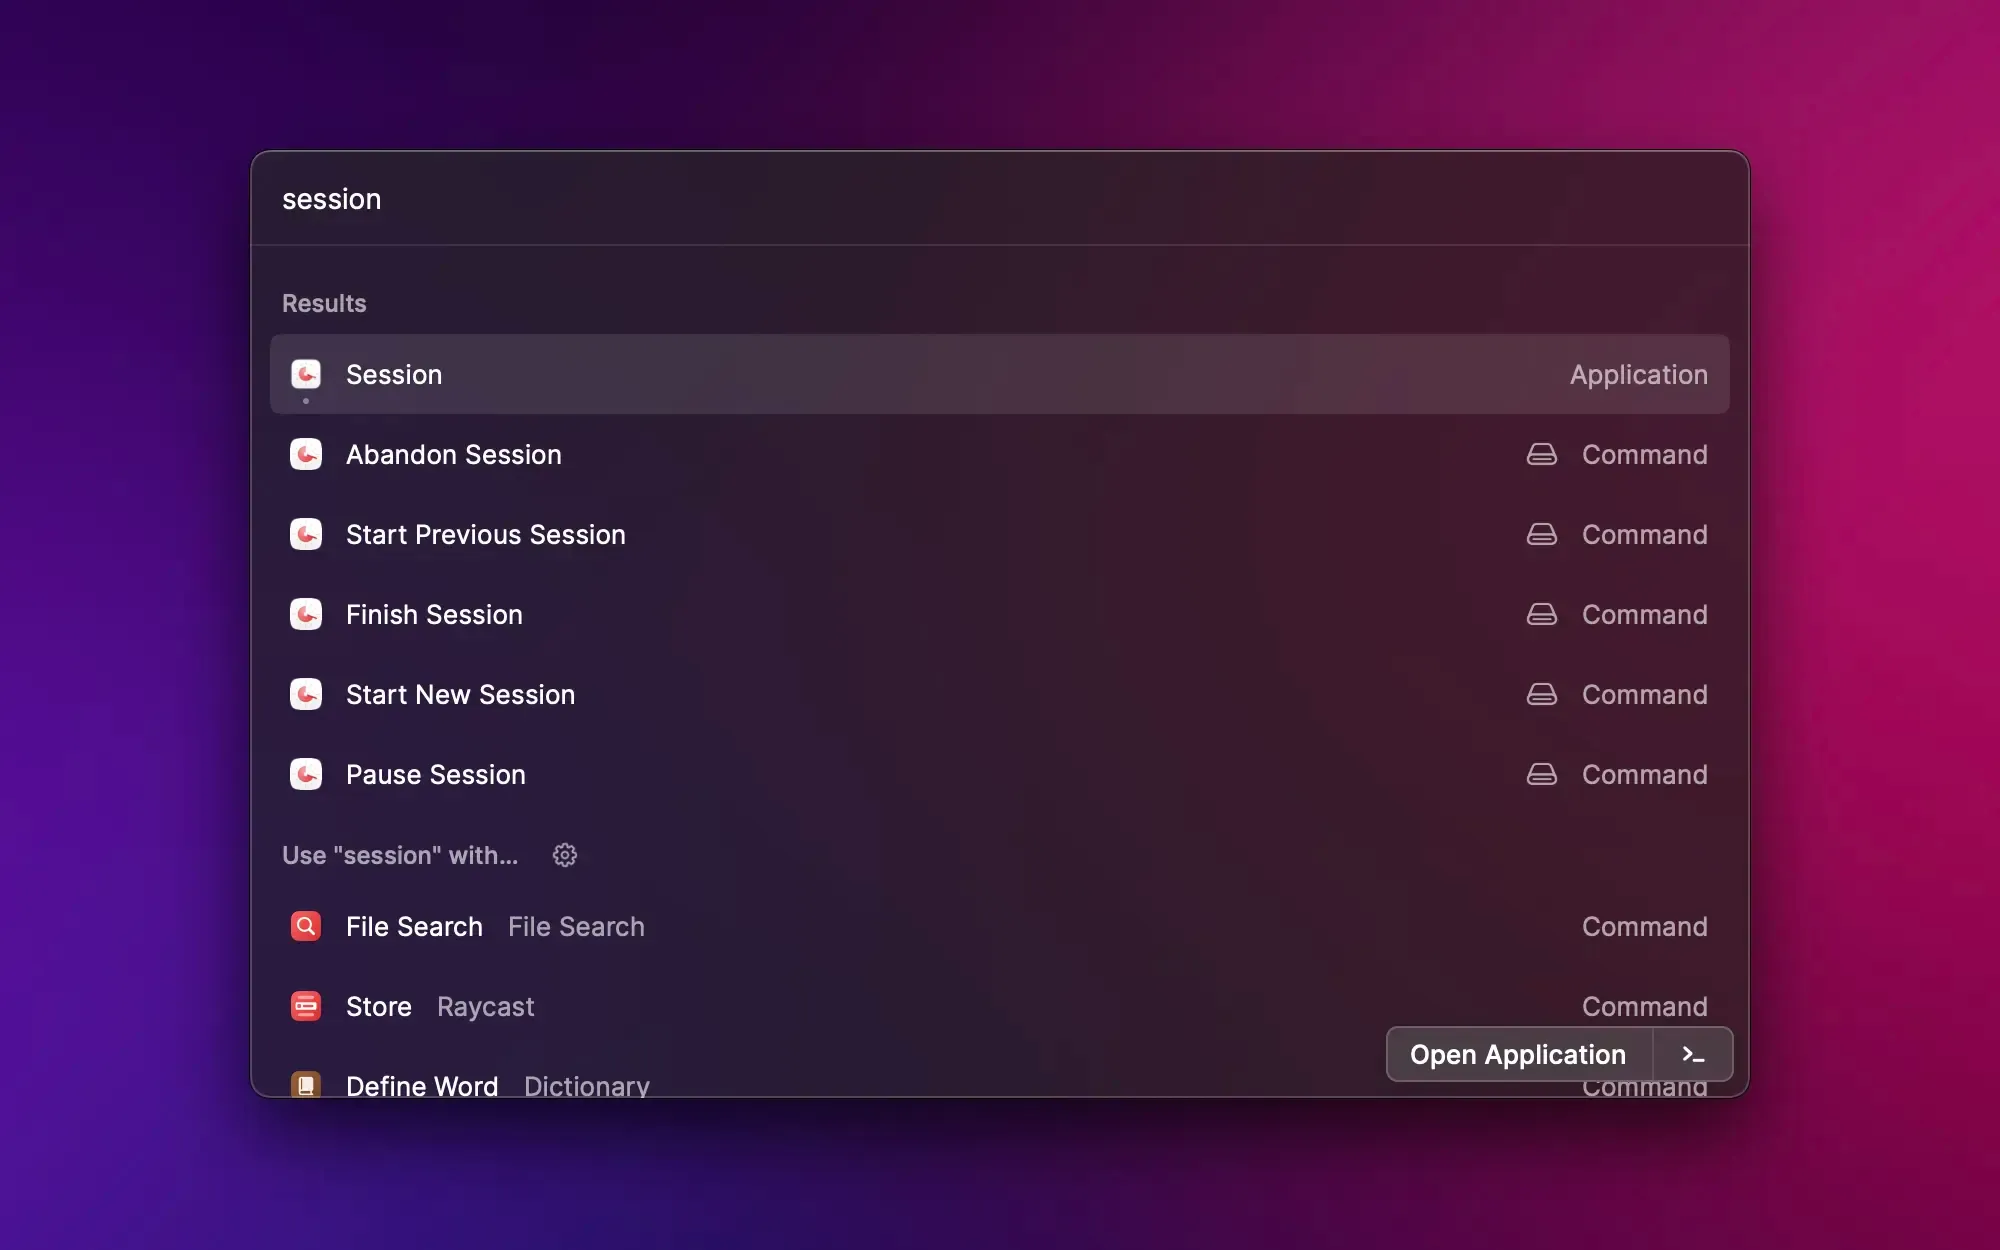Image resolution: width=2000 pixels, height=1250 pixels.
Task: Open the File Search command icon
Action: pyautogui.click(x=306, y=926)
